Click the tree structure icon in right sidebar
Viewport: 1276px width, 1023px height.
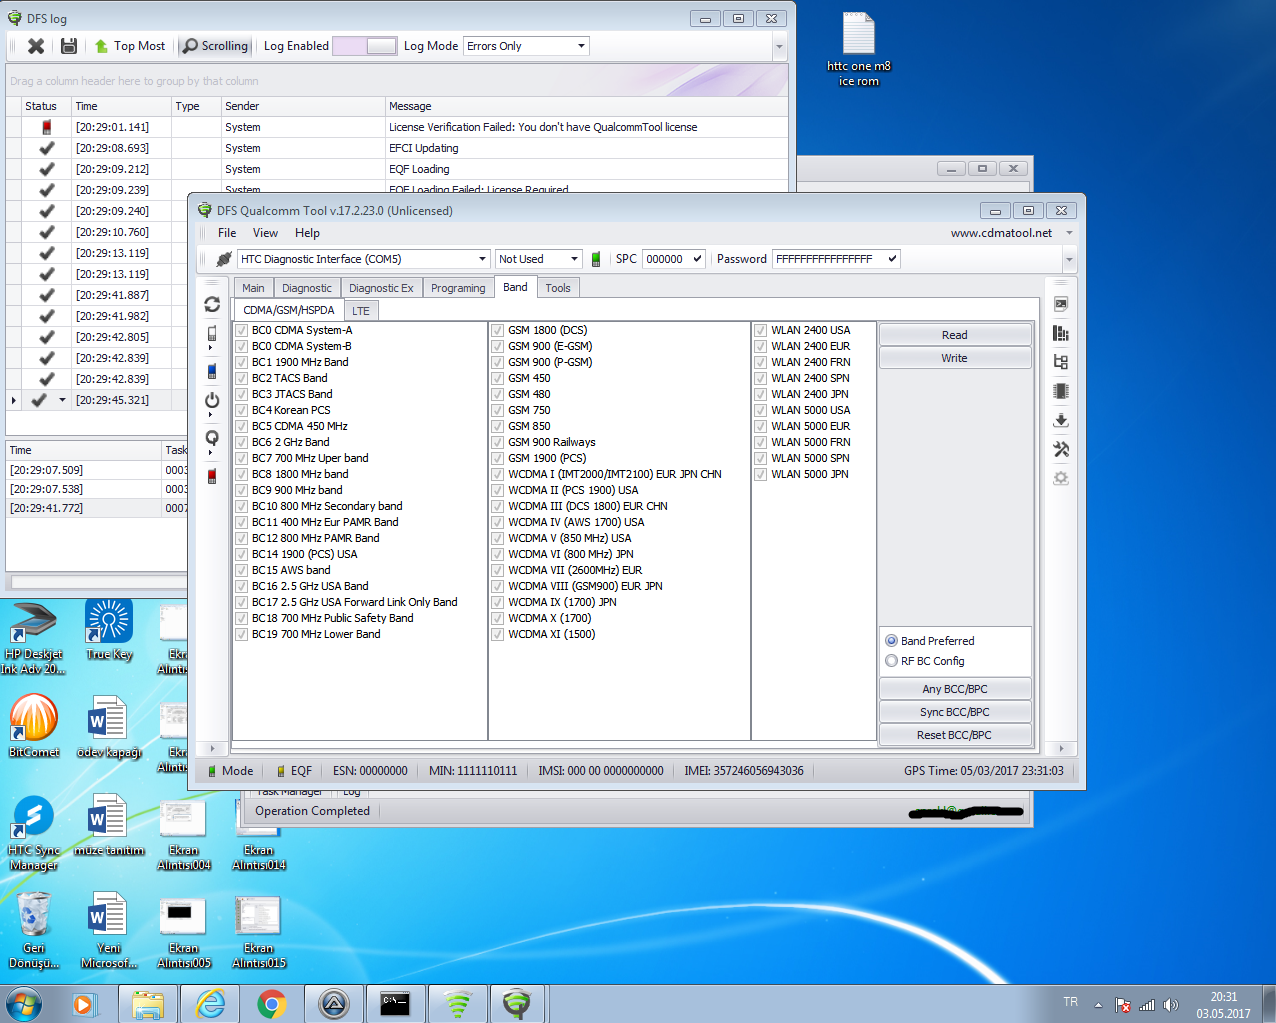coord(1061,362)
